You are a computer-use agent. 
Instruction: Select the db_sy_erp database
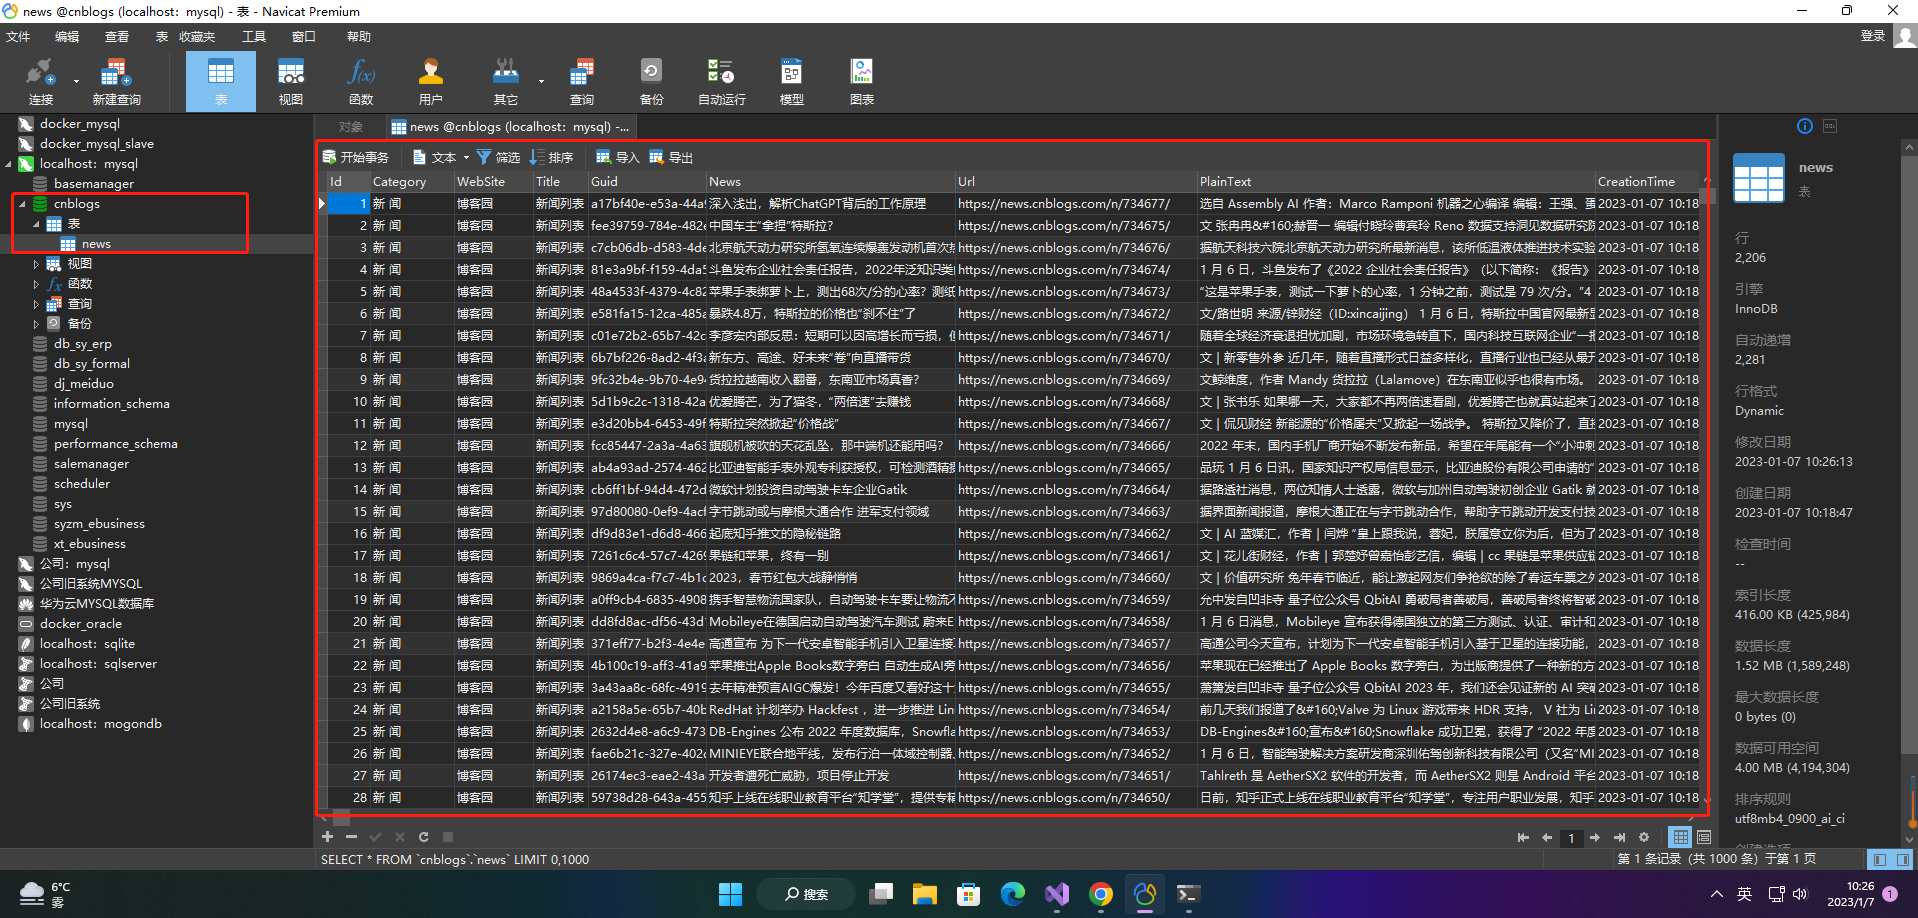coord(83,344)
